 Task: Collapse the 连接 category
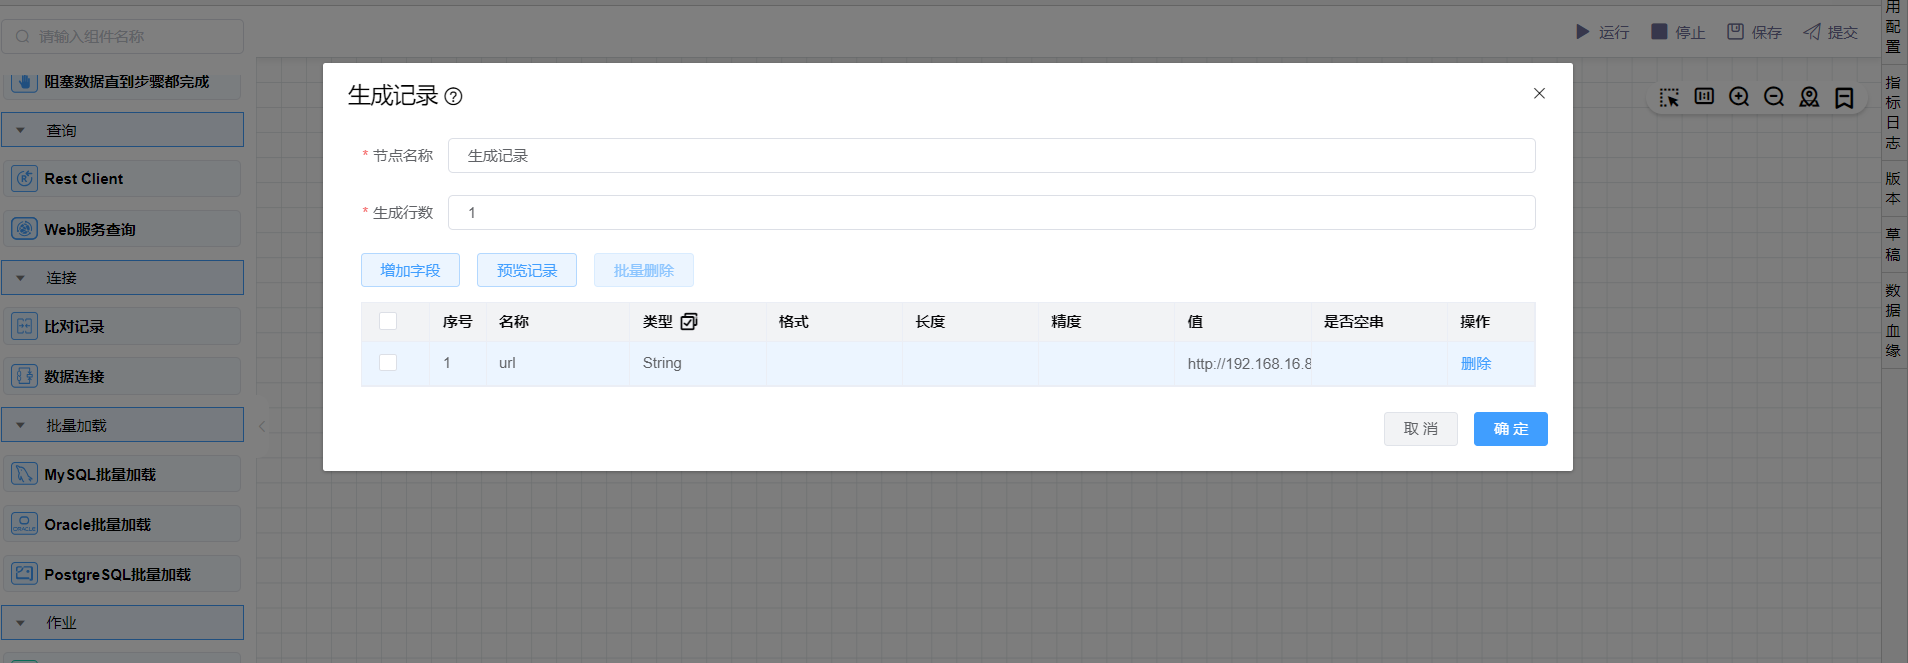pyautogui.click(x=122, y=278)
